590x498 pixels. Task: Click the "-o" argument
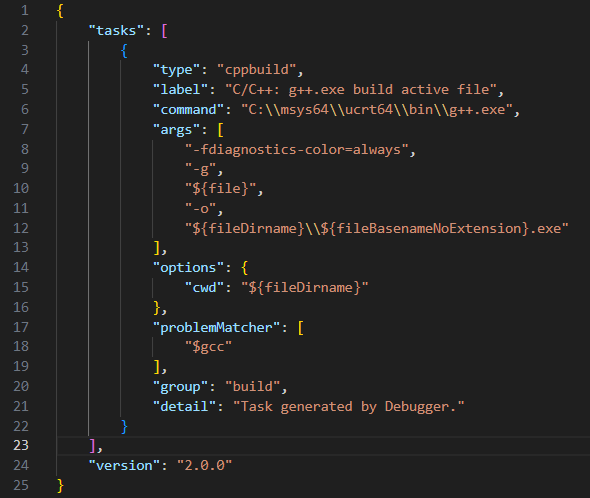point(200,208)
